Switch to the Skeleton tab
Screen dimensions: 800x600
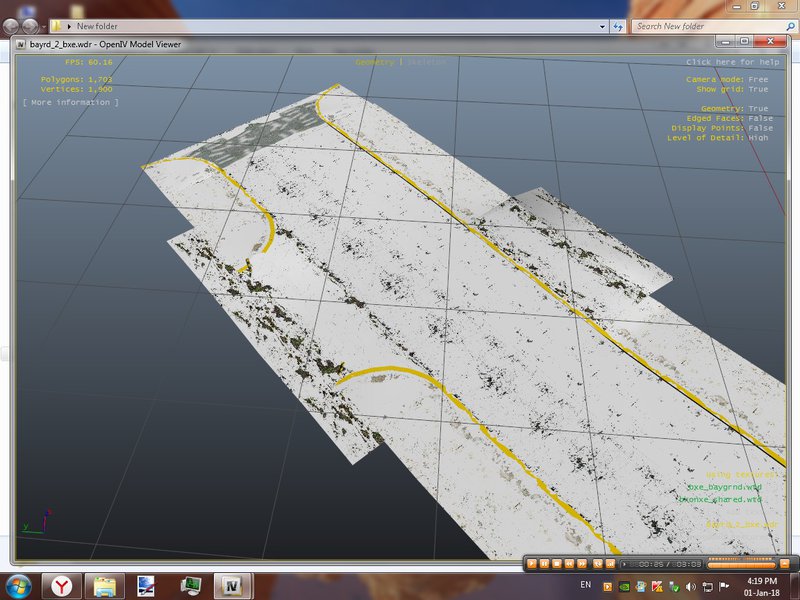427,62
